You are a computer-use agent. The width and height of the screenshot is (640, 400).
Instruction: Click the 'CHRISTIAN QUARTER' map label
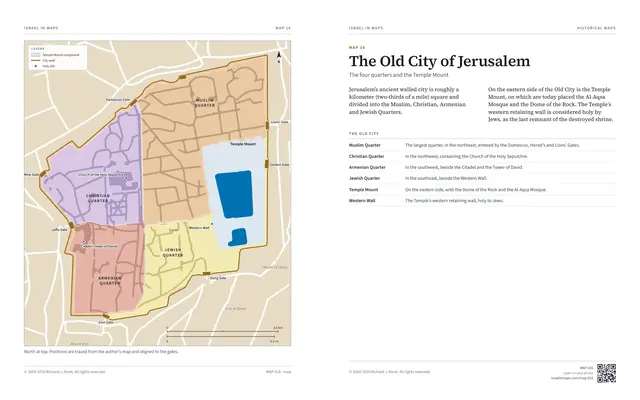coord(98,198)
